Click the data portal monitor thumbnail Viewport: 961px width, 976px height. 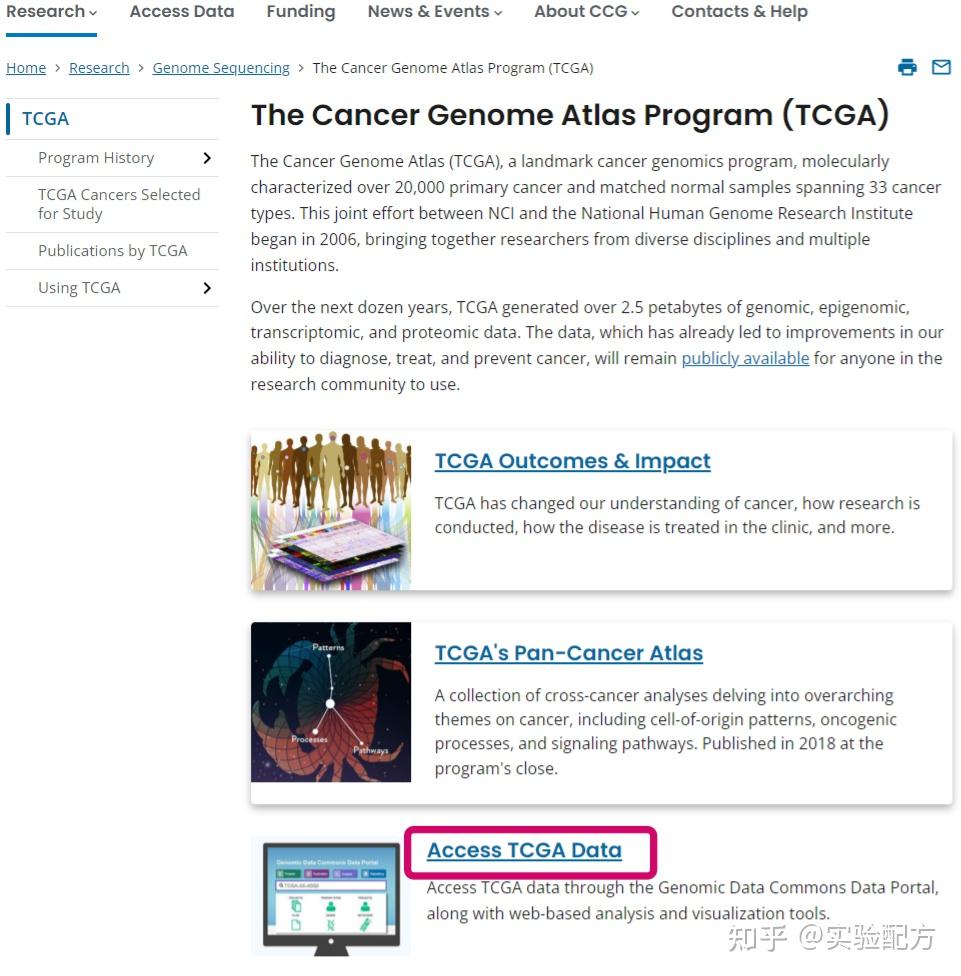coord(330,896)
